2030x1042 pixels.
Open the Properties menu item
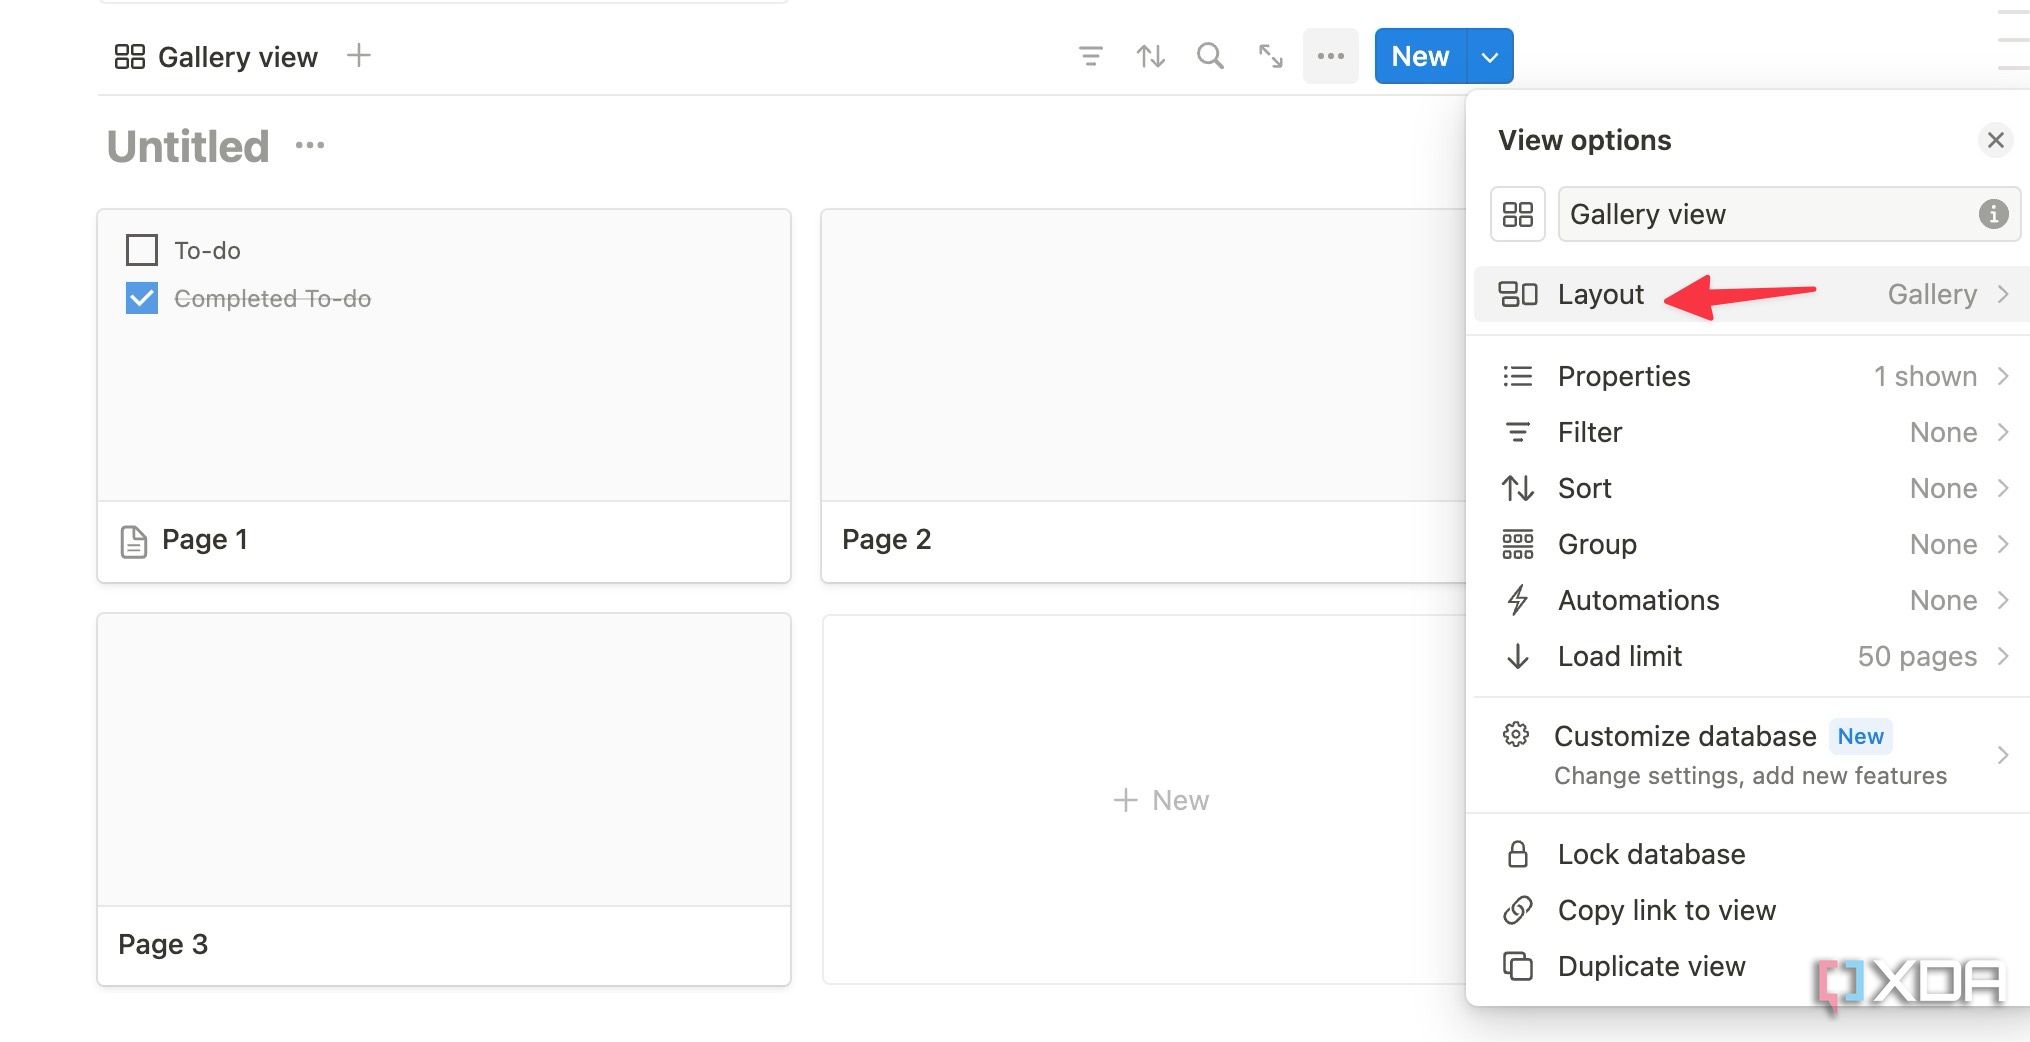tap(1752, 376)
